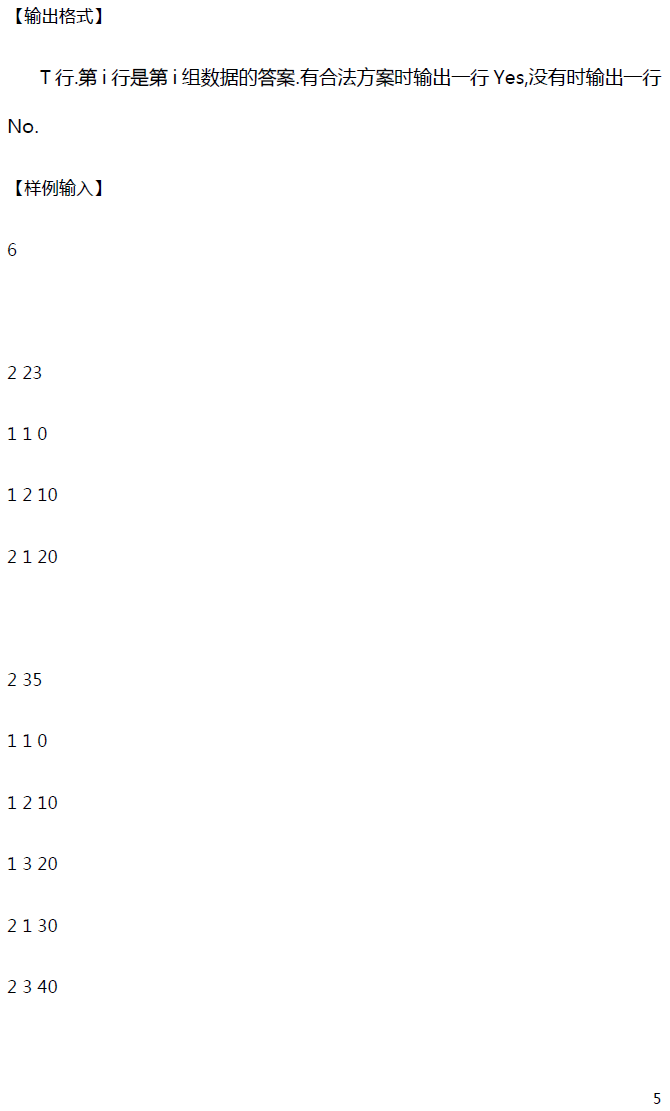Click the first 1 1 0 line
670x1111 pixels.
coord(27,434)
